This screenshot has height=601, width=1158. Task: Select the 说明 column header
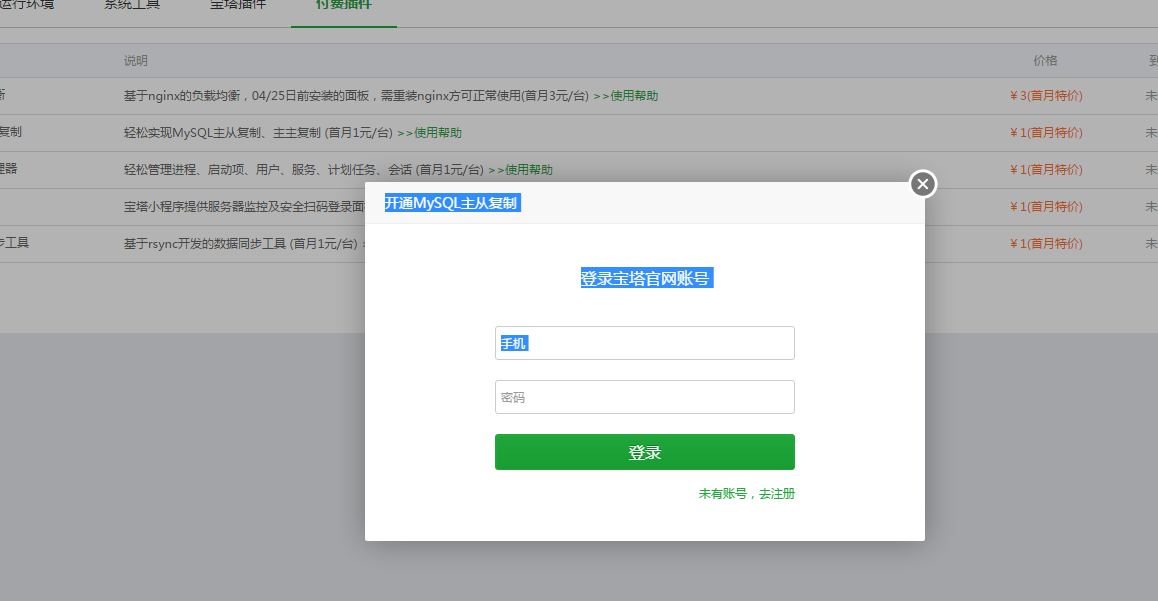click(136, 61)
